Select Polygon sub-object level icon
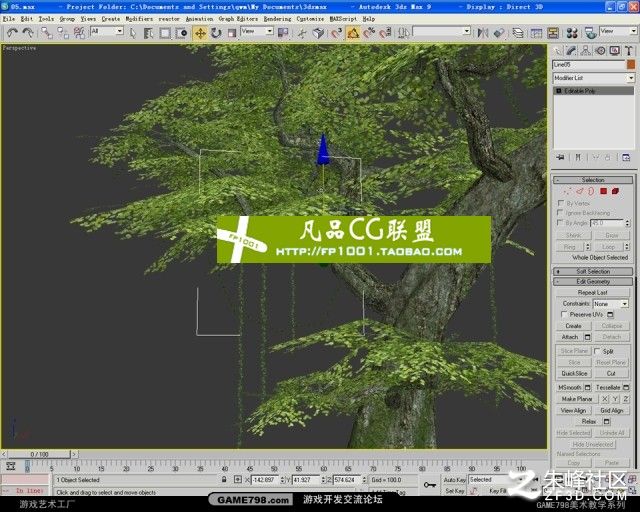Image resolution: width=640 pixels, height=512 pixels. coord(603,191)
